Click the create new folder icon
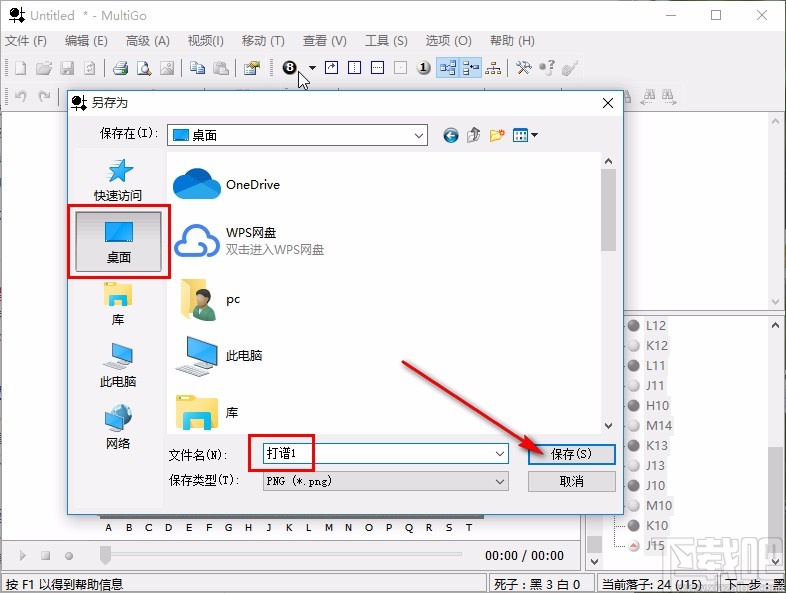Viewport: 786px width, 593px height. coord(497,135)
